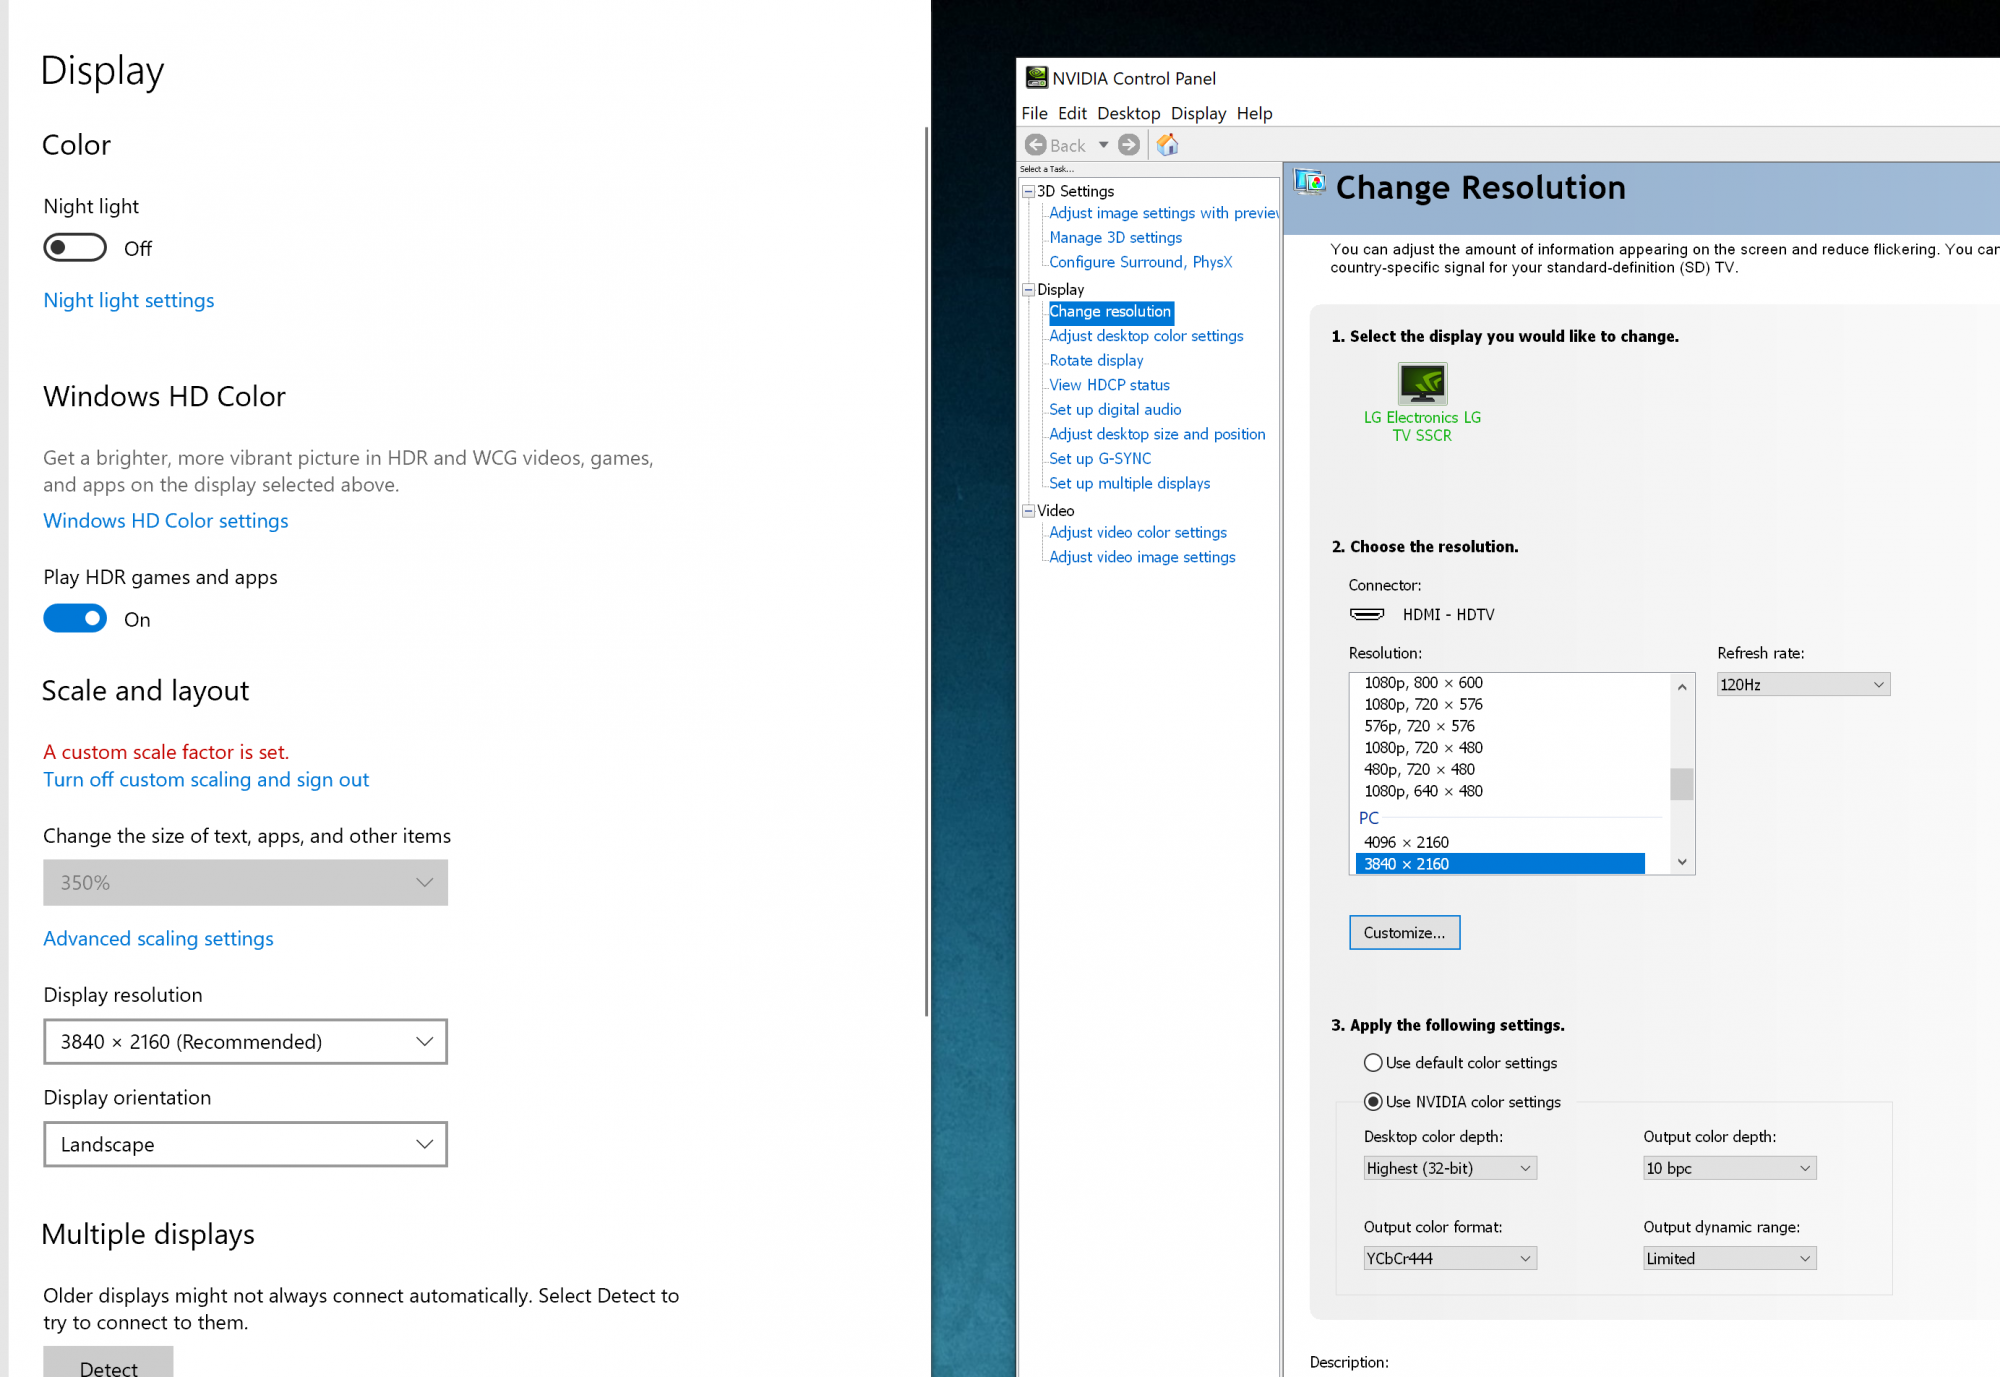Open Manage 3D settings
Viewport: 2000px width, 1377px height.
1115,237
